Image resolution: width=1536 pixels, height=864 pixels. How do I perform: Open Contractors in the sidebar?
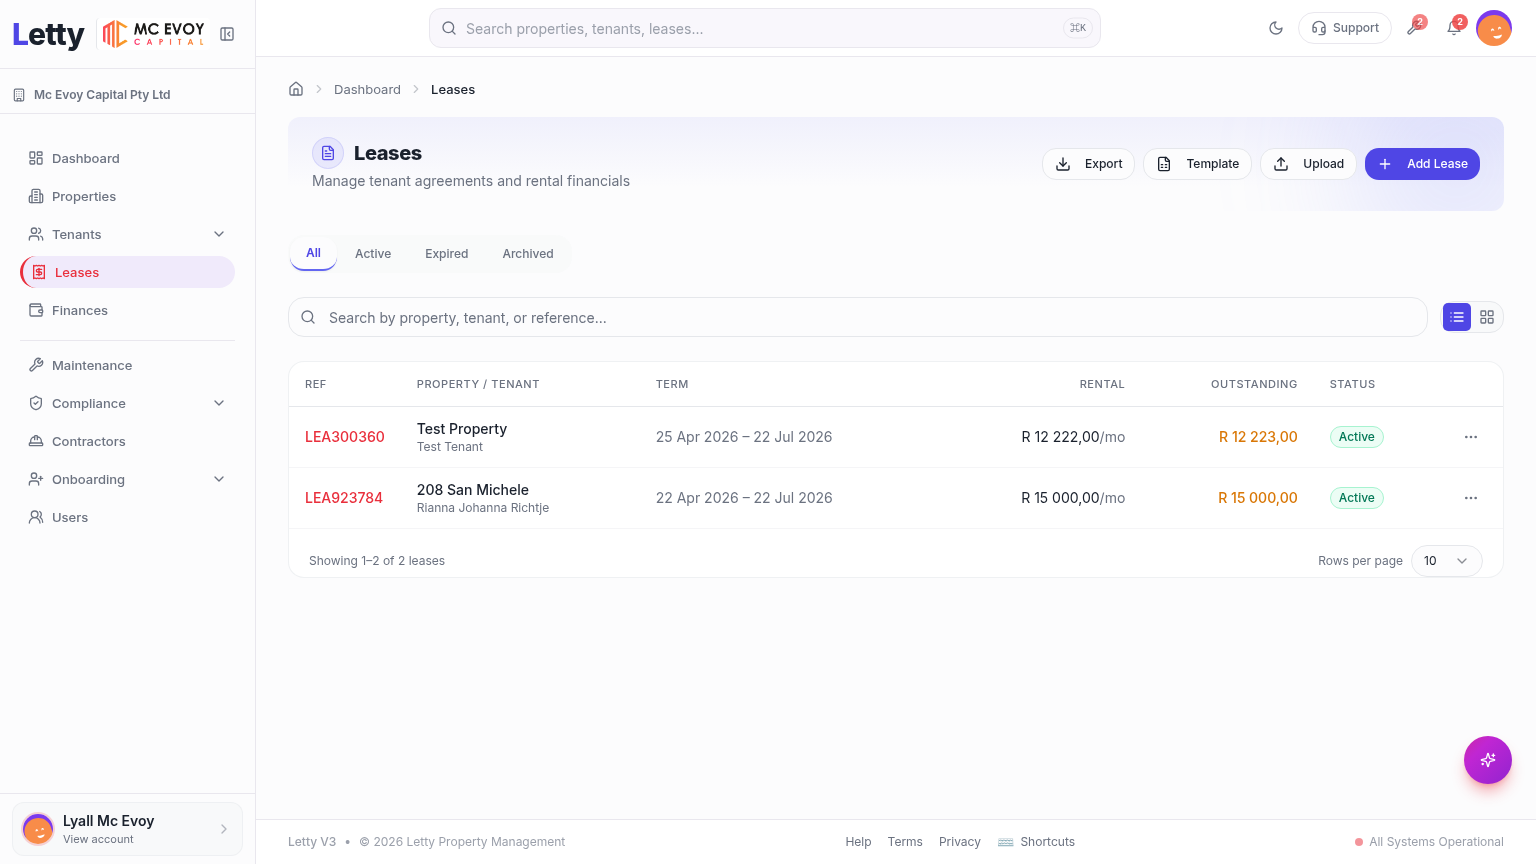[127, 441]
